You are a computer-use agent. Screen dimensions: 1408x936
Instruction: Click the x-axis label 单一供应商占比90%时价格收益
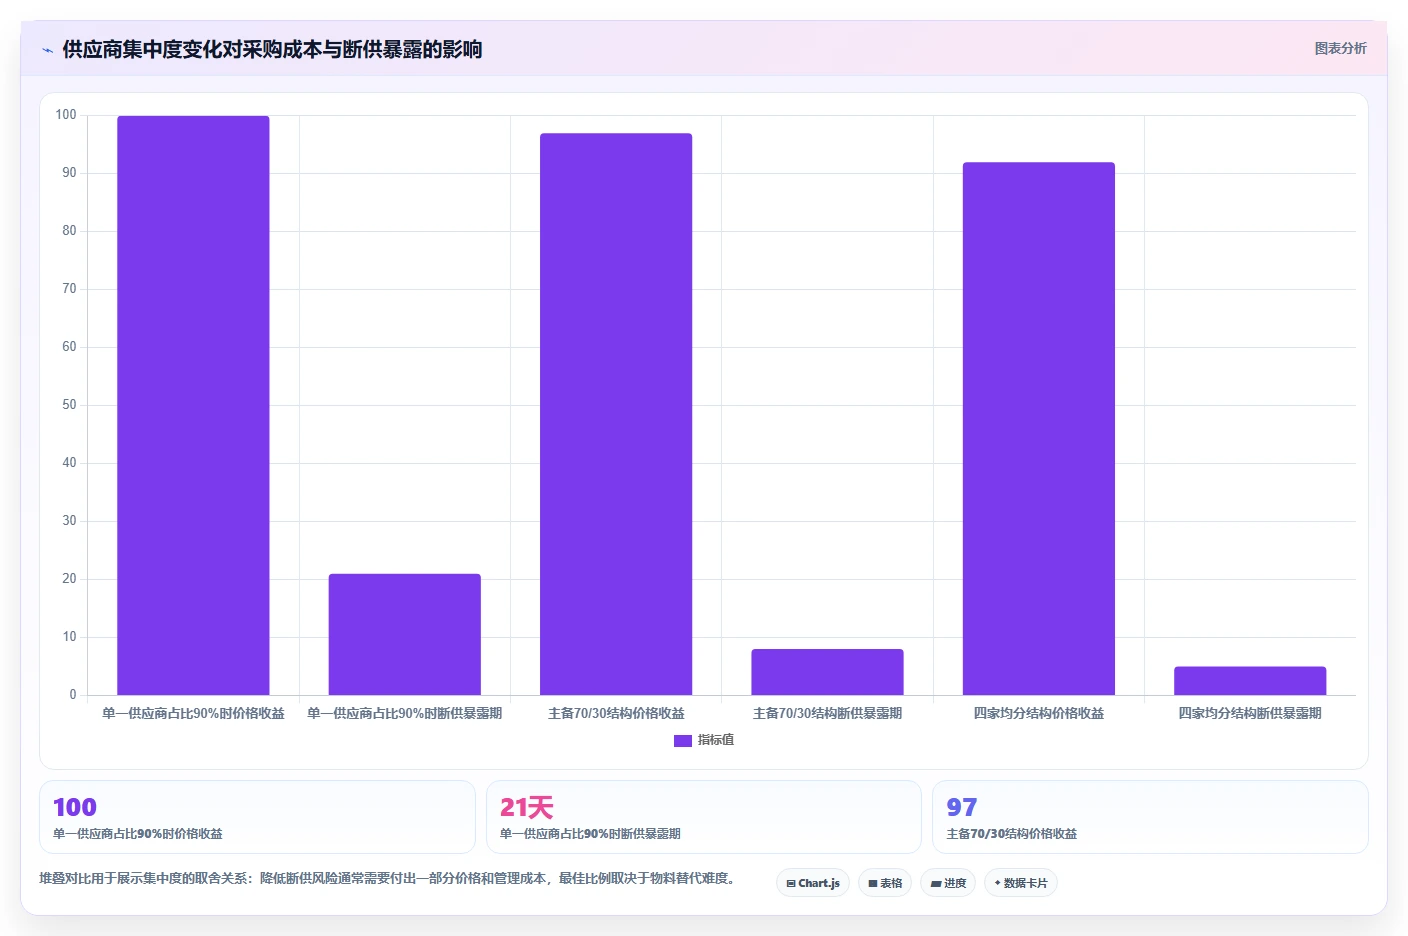(193, 713)
